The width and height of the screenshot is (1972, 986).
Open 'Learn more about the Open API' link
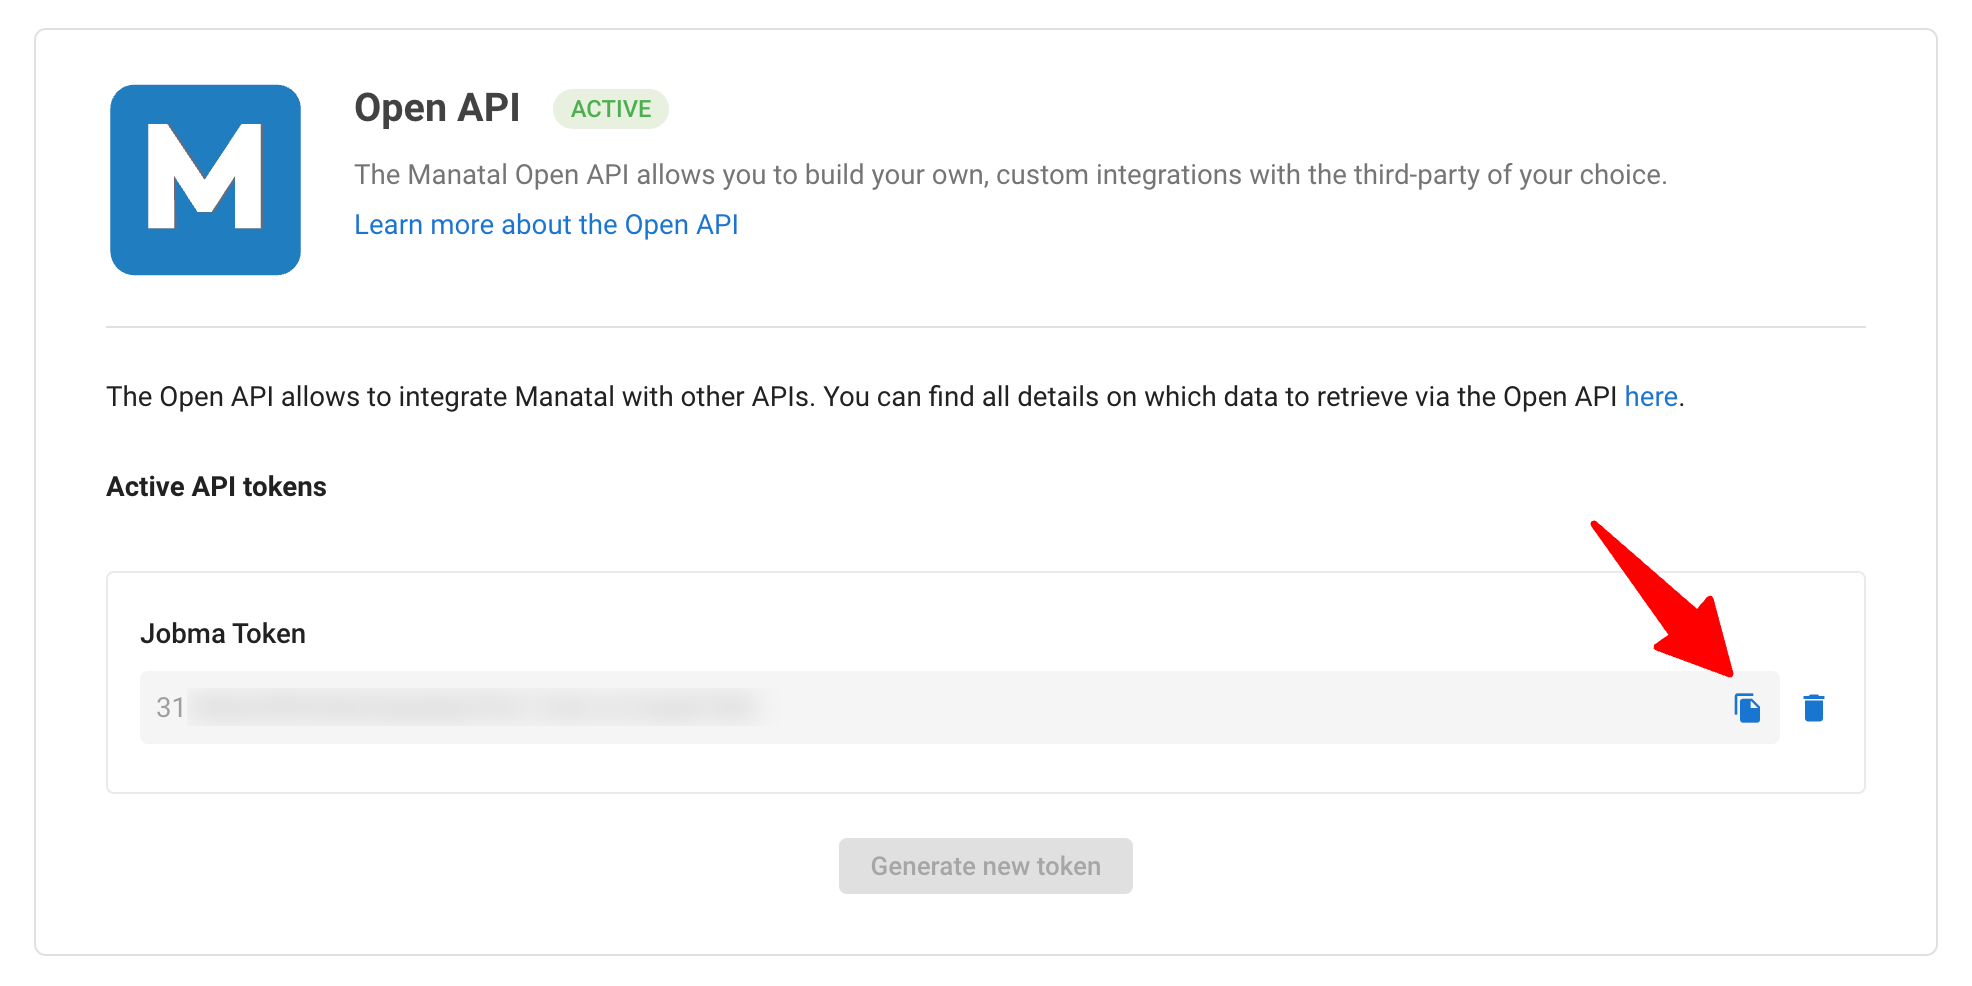(546, 224)
